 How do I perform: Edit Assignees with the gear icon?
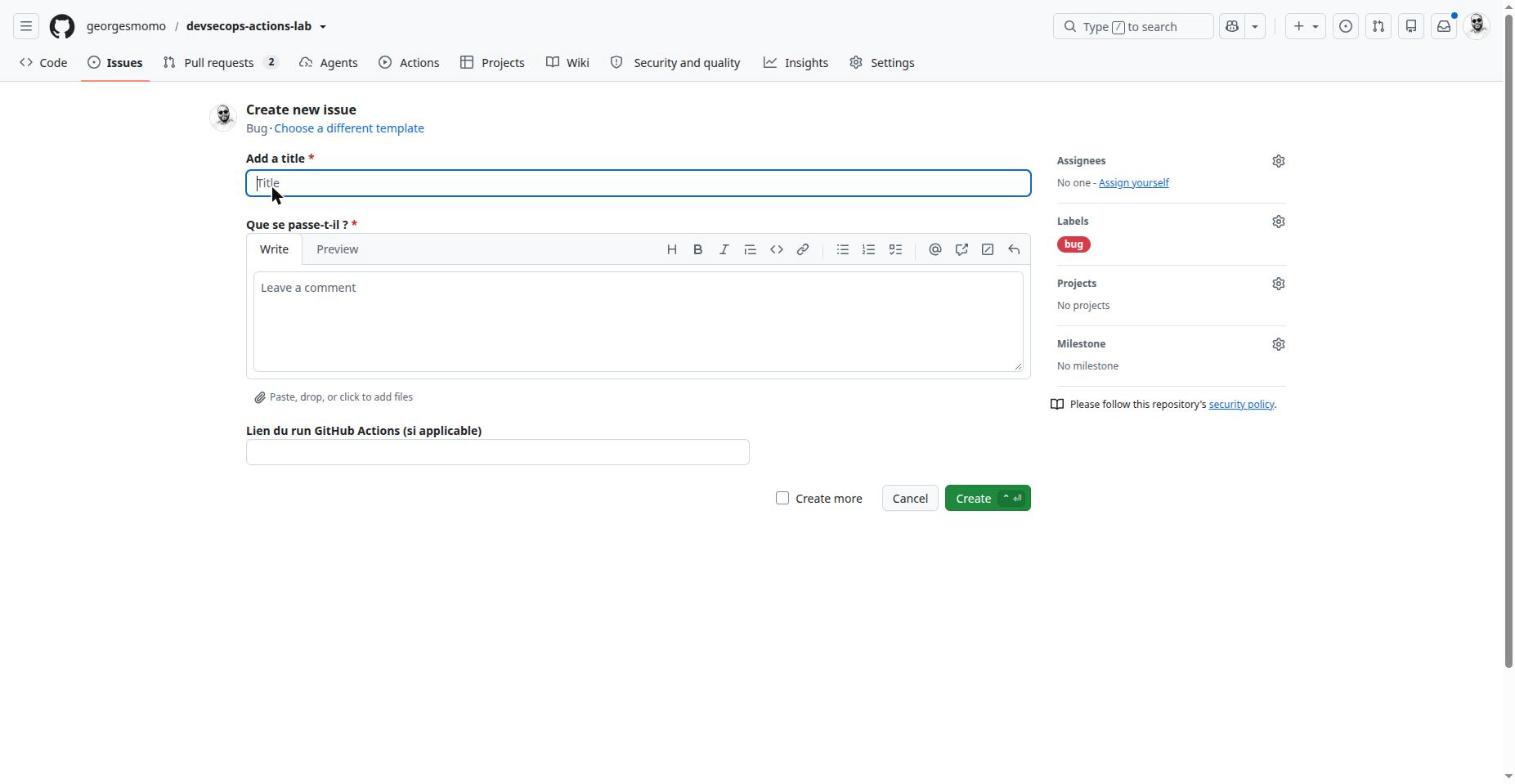[1278, 161]
